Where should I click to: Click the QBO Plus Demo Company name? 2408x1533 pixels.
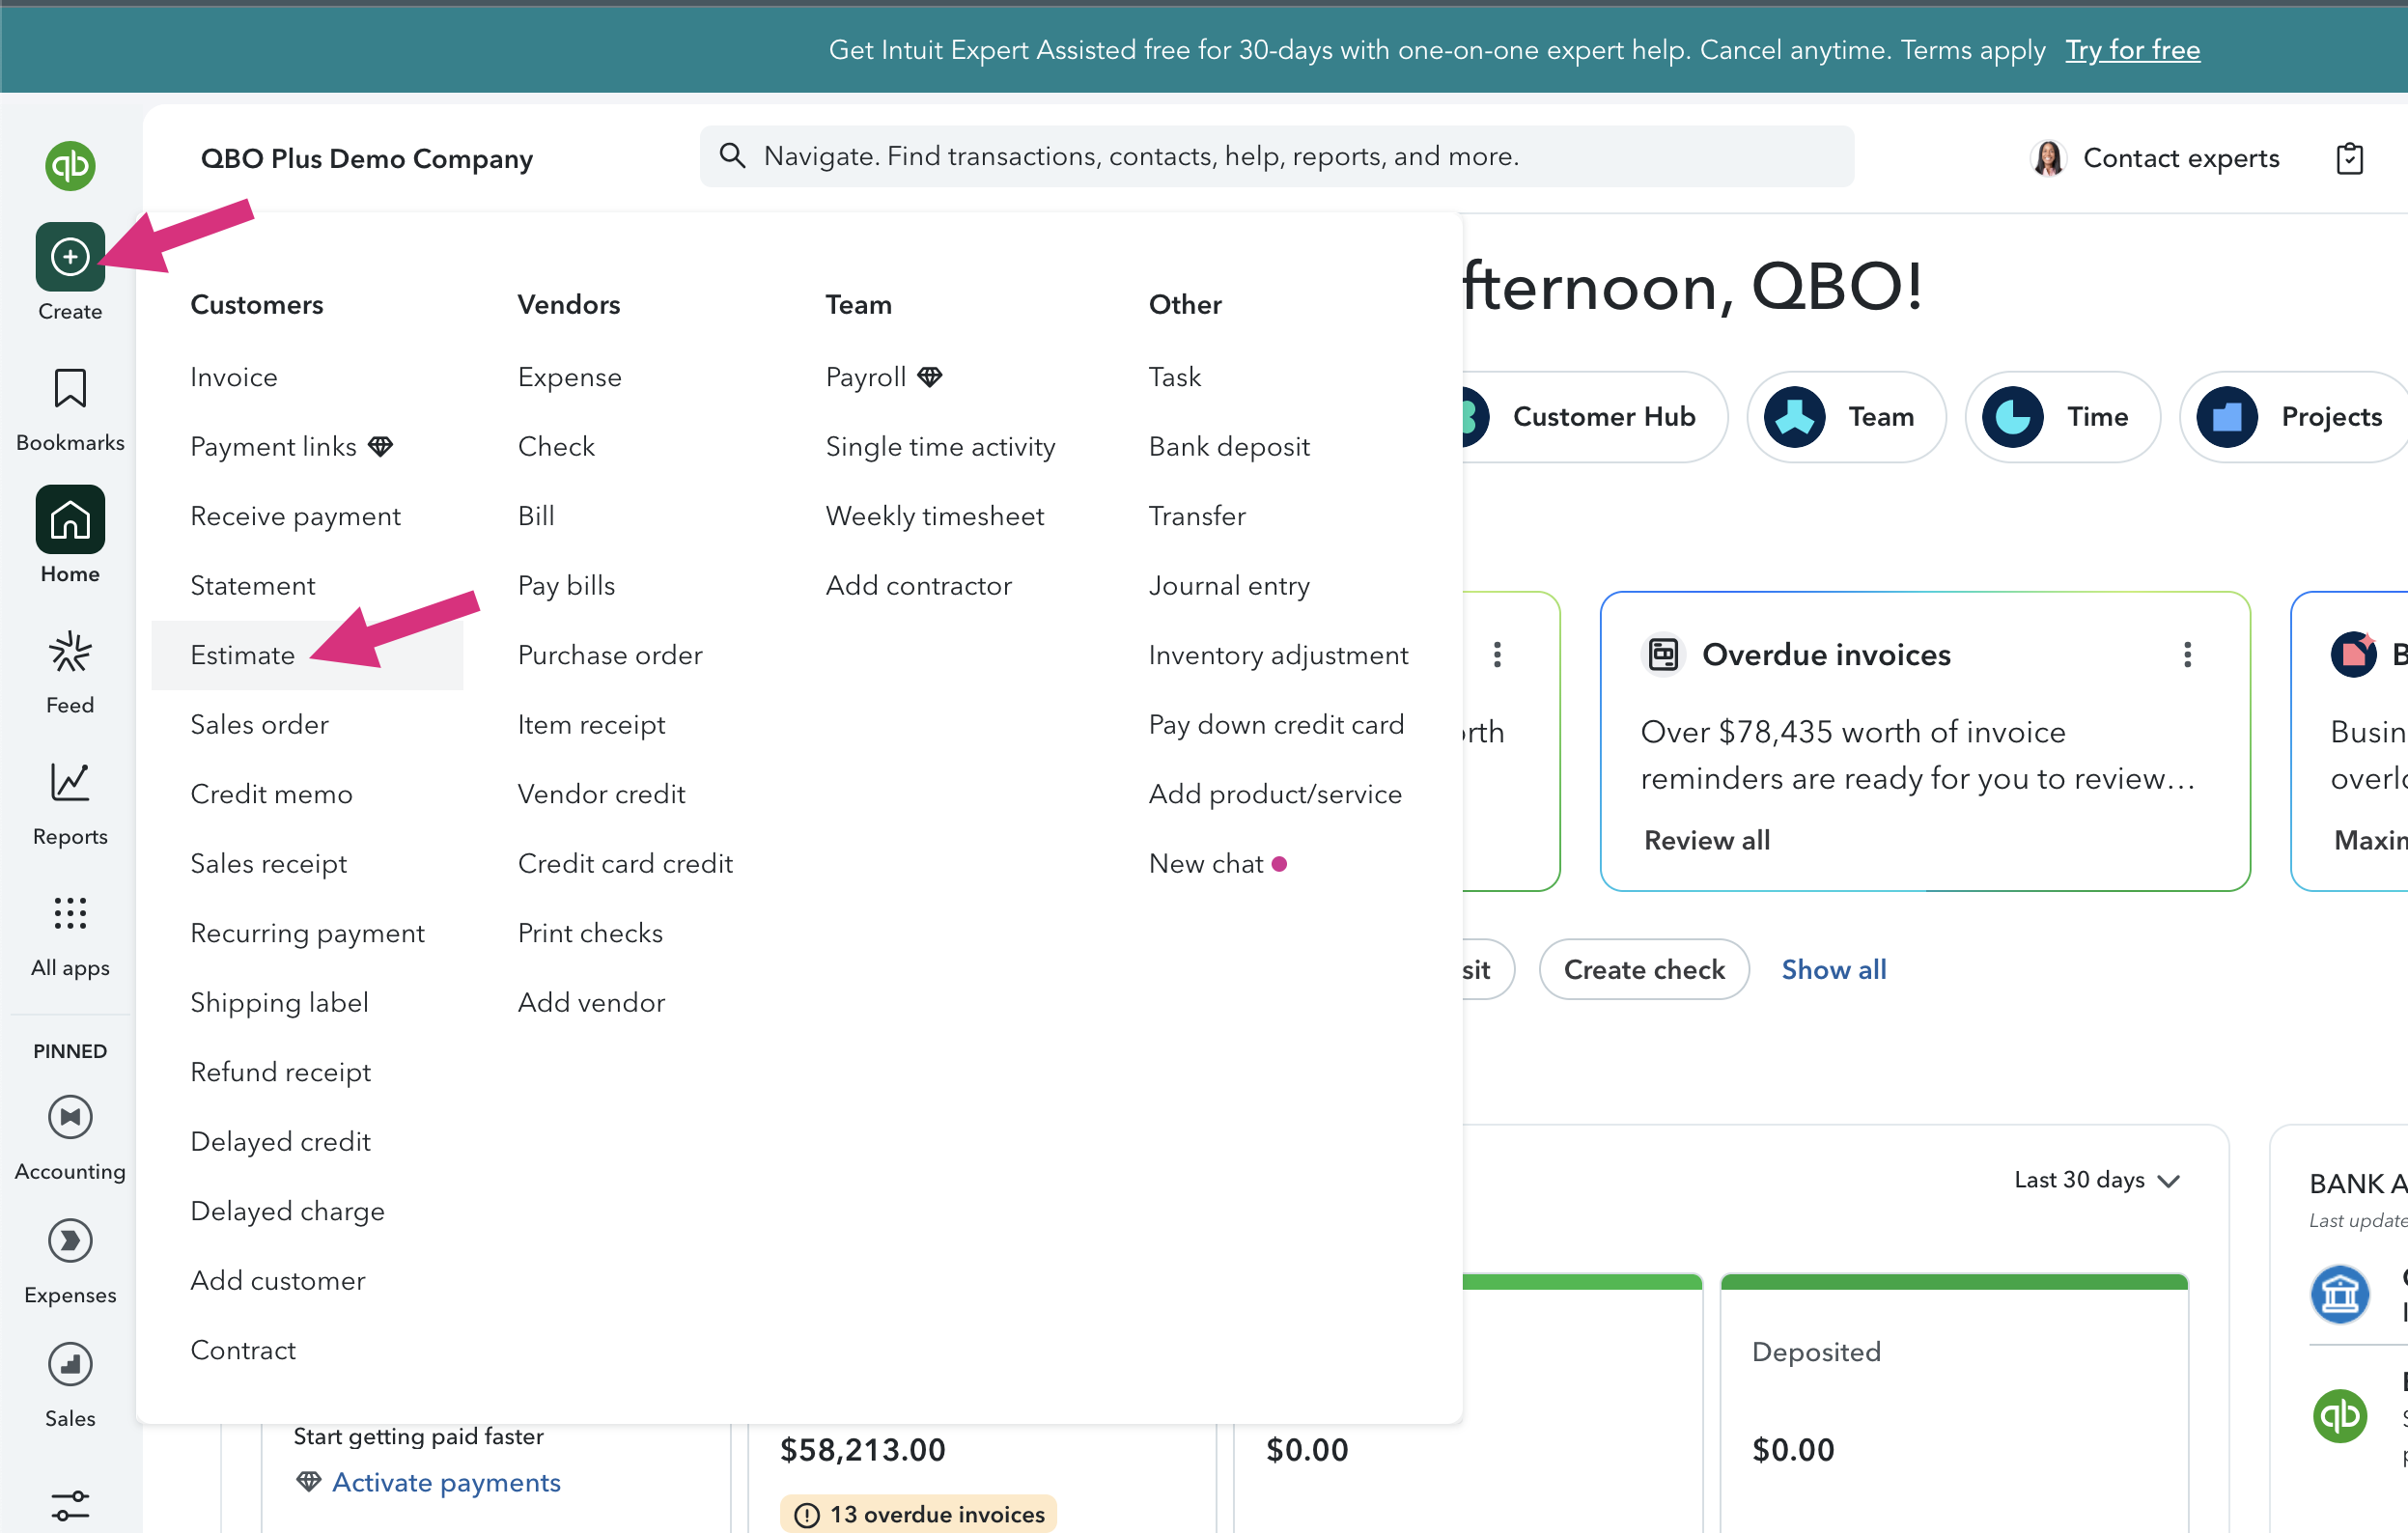pyautogui.click(x=367, y=158)
